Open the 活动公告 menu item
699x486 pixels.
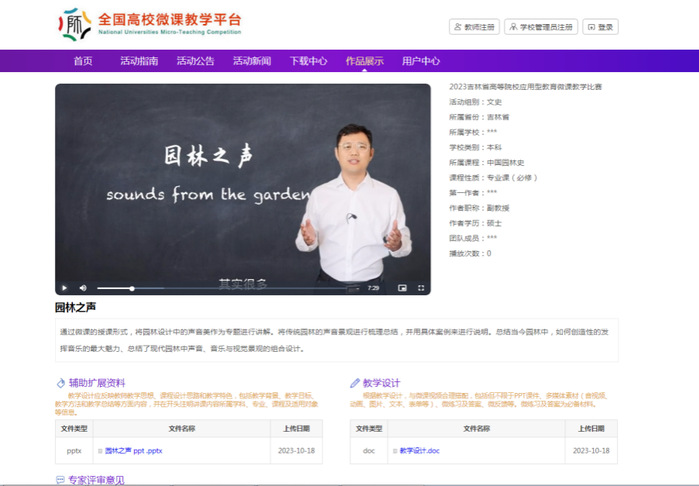195,61
